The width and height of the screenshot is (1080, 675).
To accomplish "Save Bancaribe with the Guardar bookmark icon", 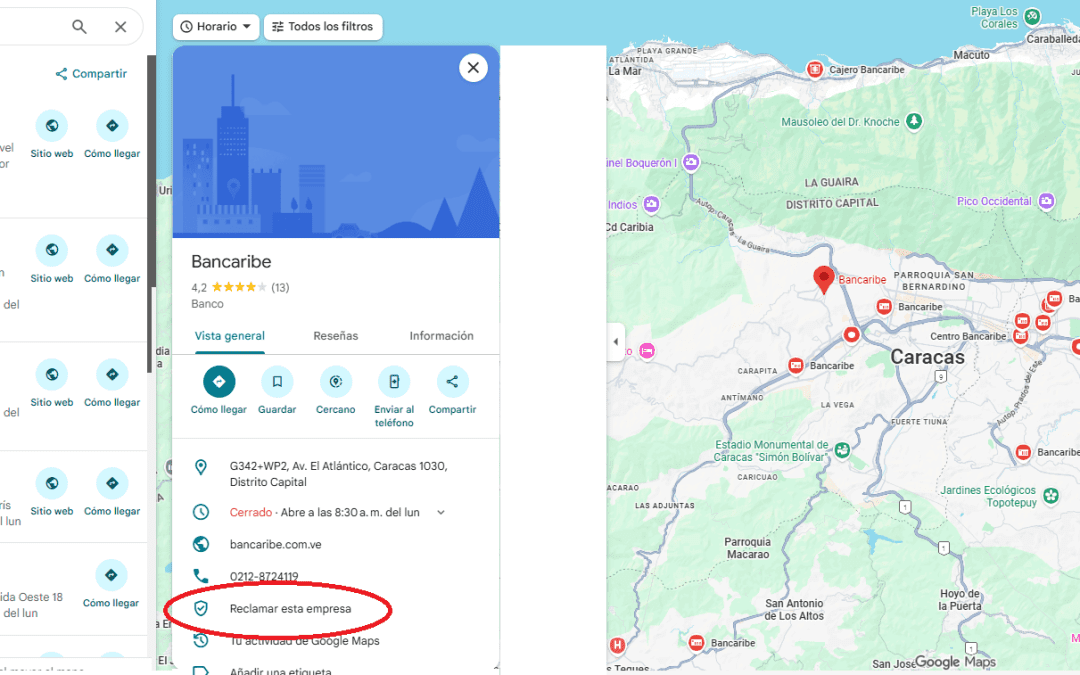I will click(277, 381).
